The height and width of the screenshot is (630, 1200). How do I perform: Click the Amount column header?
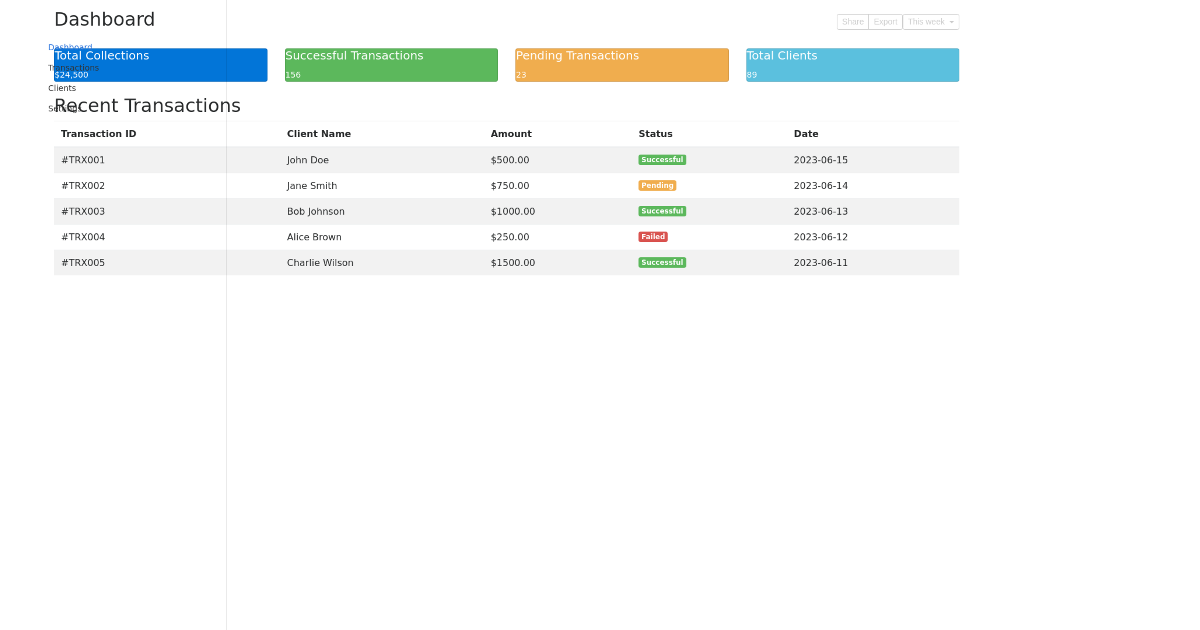(x=511, y=133)
